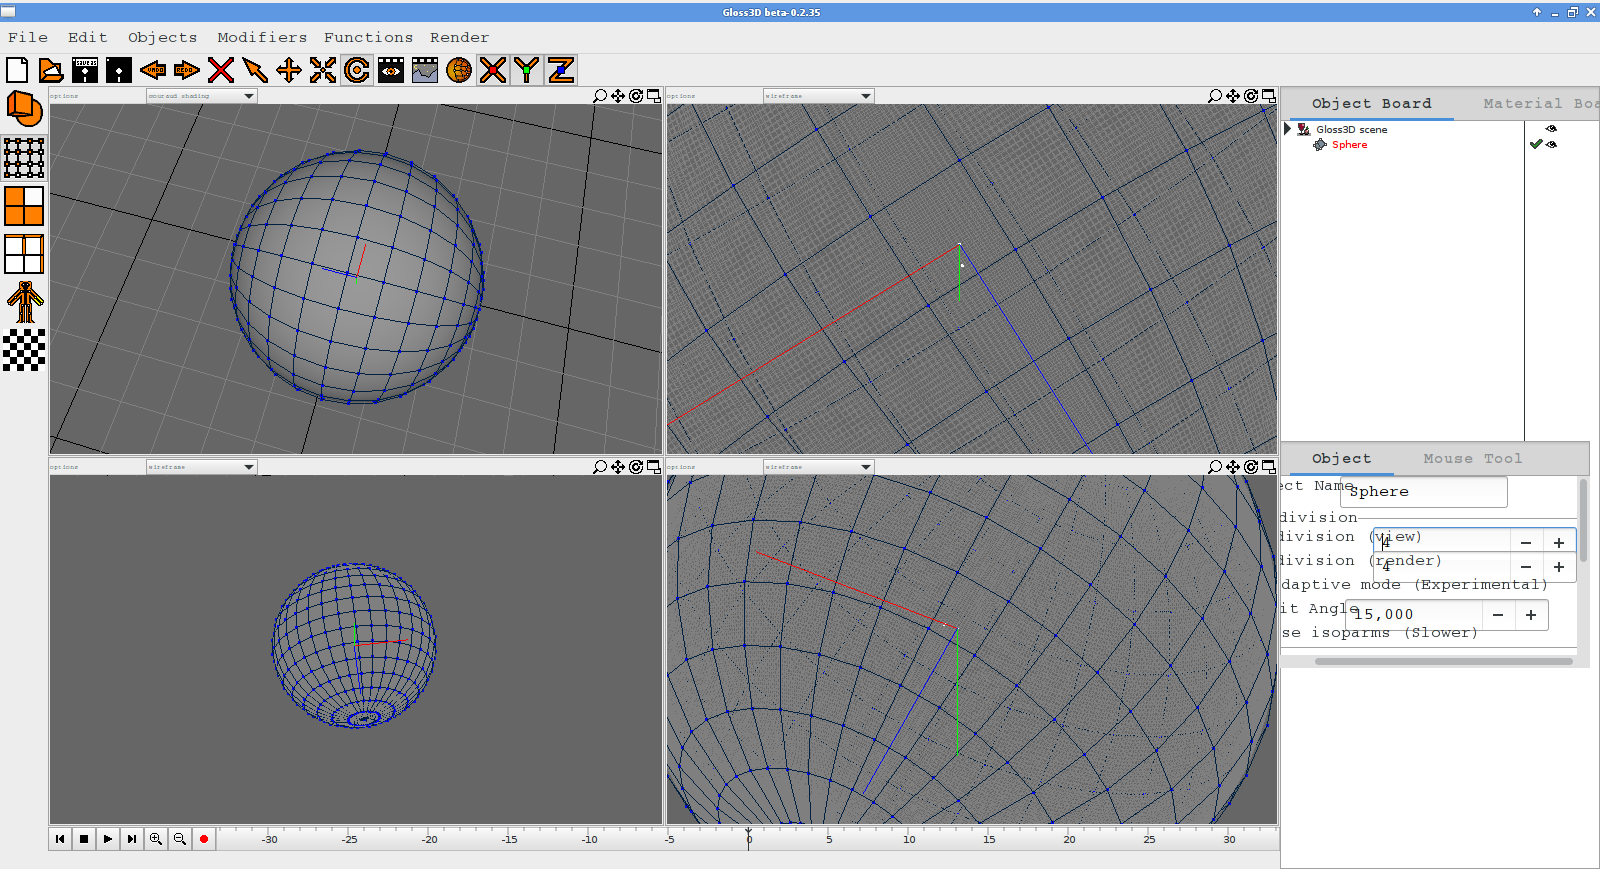This screenshot has width=1600, height=869.
Task: Open the Functions menu
Action: (x=368, y=37)
